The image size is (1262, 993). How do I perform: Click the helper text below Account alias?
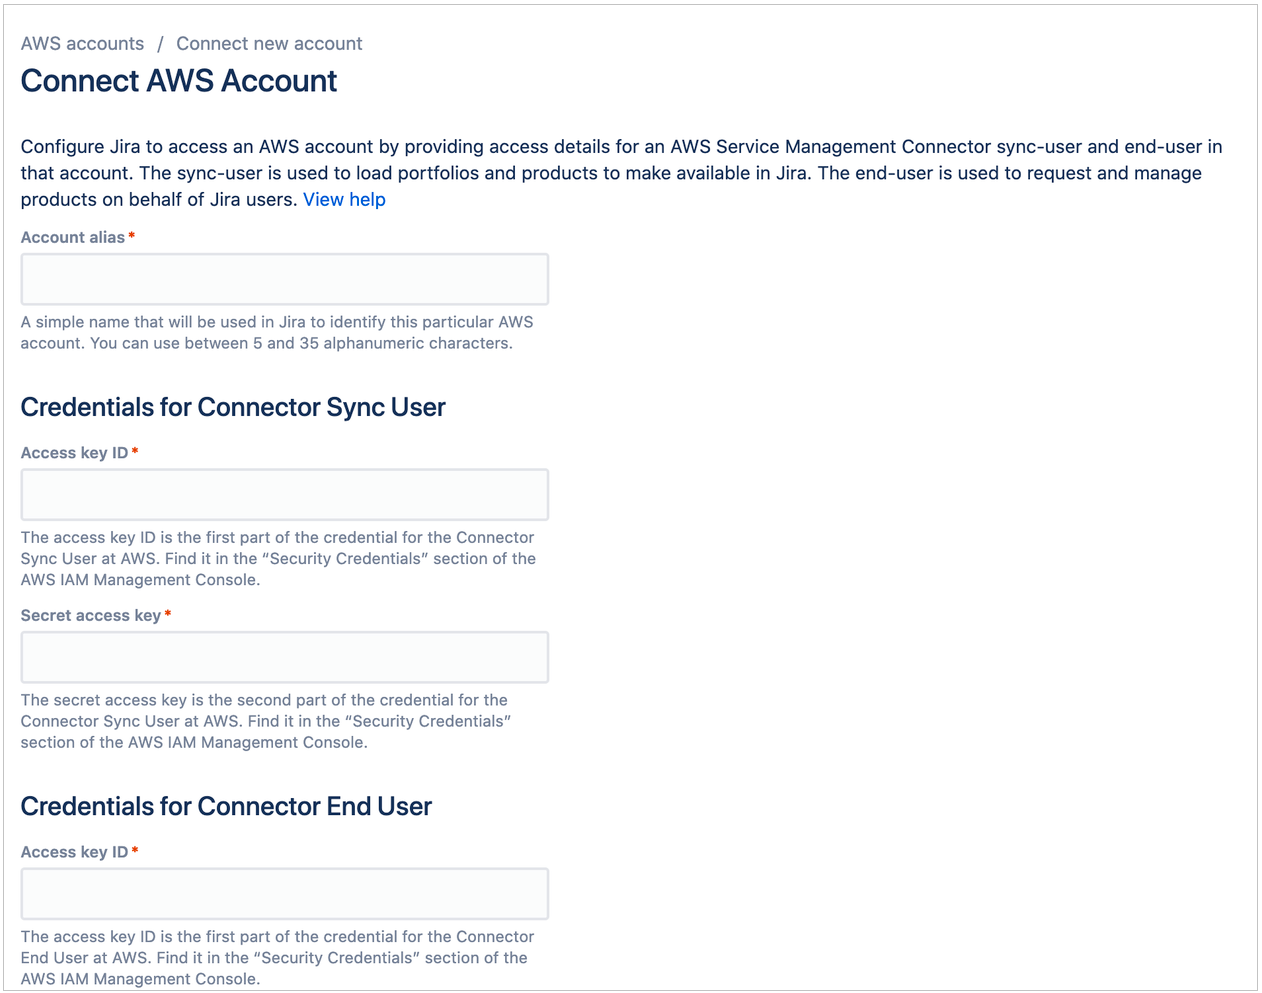[x=276, y=332]
